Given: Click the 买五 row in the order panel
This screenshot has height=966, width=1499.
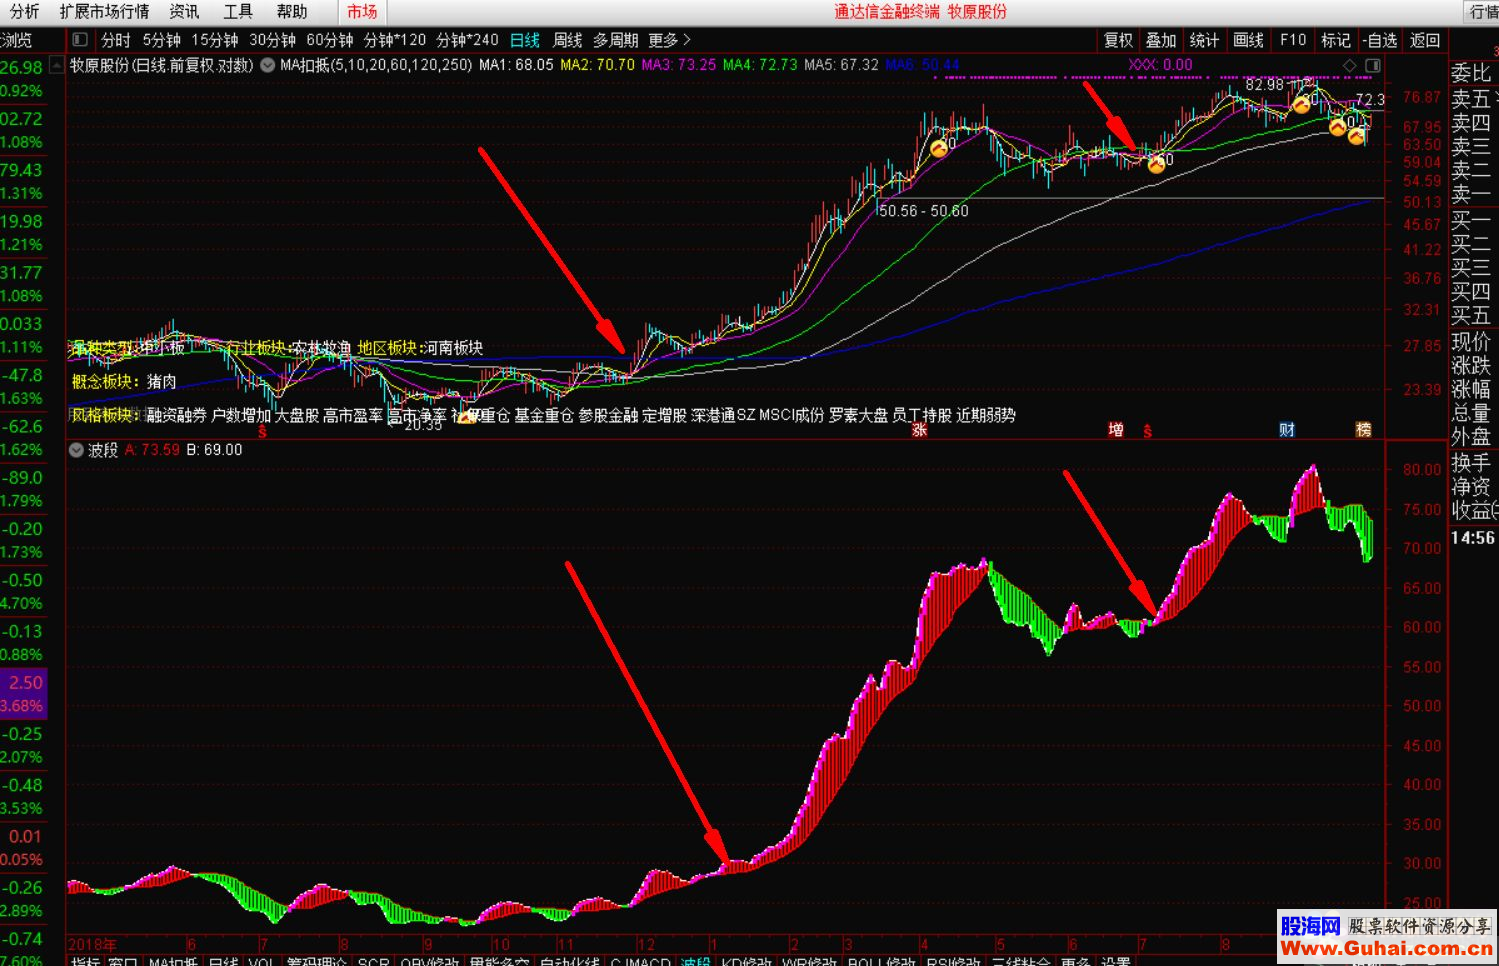Looking at the screenshot, I should pyautogui.click(x=1471, y=315).
